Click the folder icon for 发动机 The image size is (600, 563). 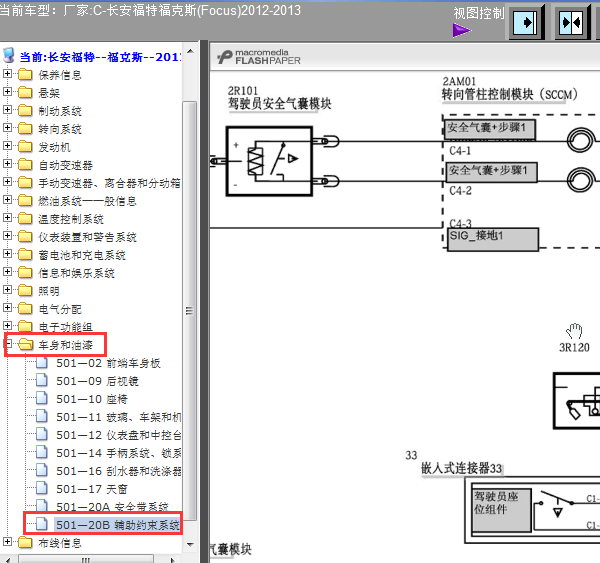click(x=25, y=147)
